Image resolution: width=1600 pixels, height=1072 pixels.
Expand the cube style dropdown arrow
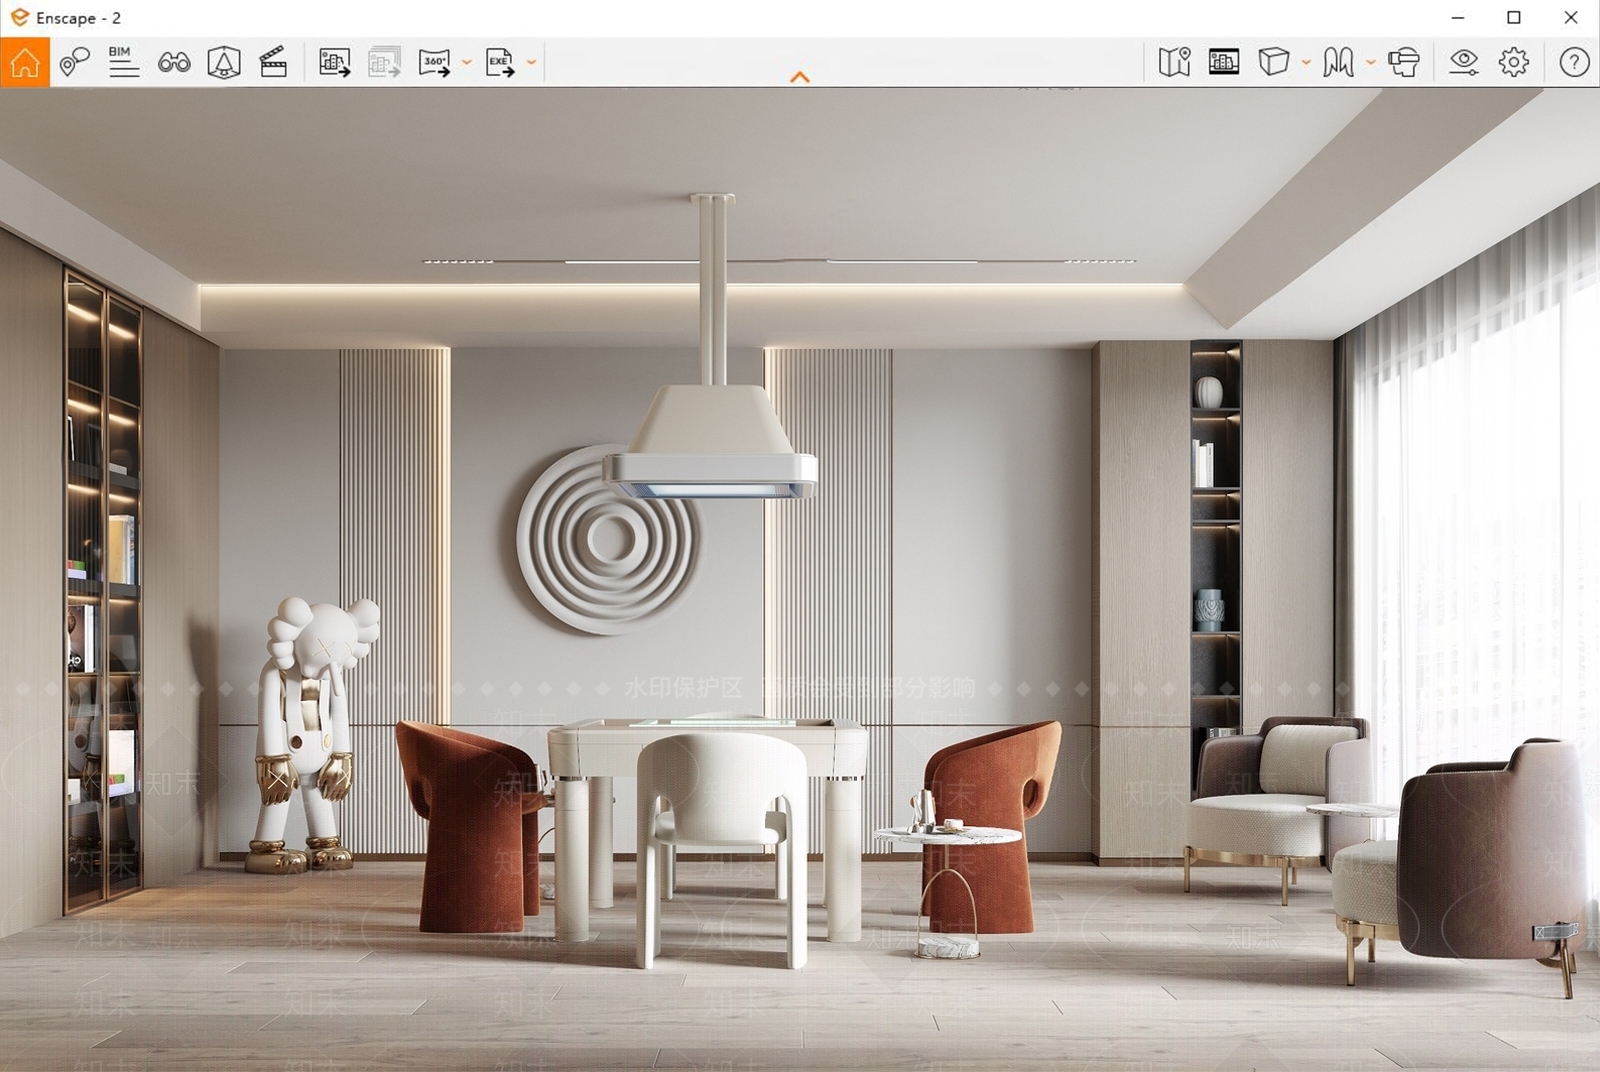pyautogui.click(x=1306, y=62)
